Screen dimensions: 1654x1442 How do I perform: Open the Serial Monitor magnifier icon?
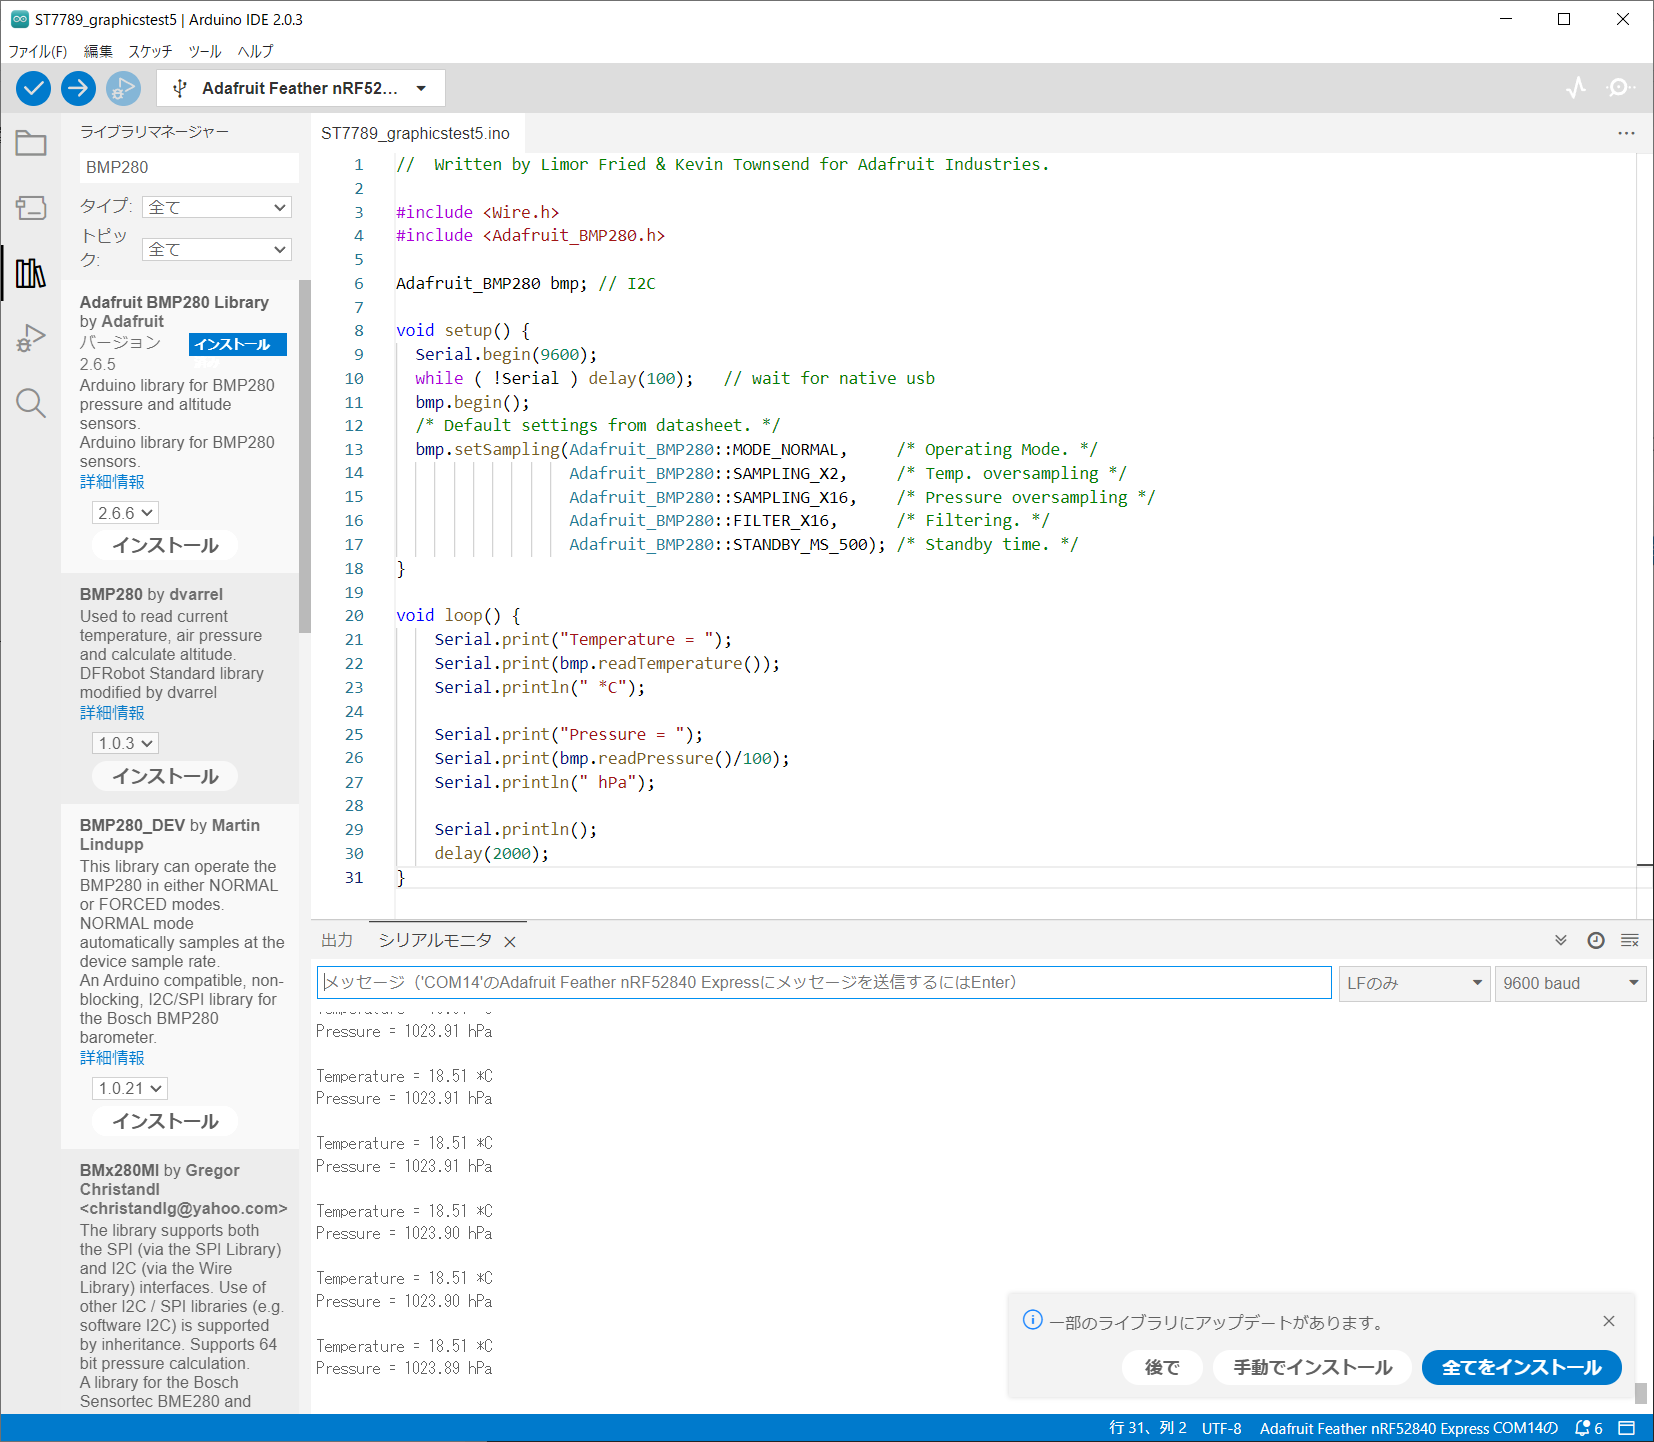[x=1619, y=88]
